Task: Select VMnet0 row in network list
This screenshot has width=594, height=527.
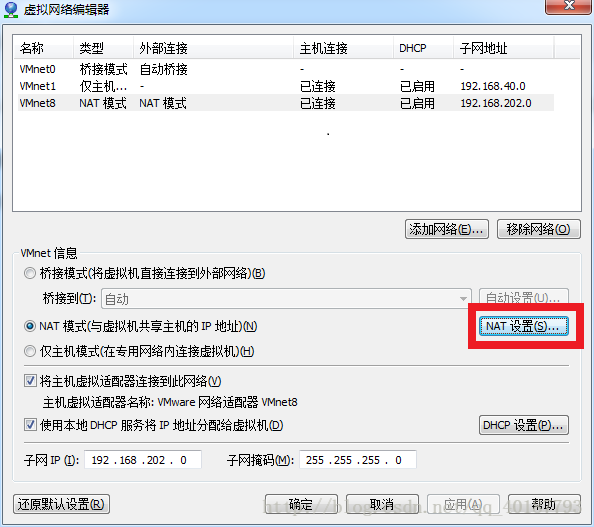Action: pyautogui.click(x=286, y=69)
